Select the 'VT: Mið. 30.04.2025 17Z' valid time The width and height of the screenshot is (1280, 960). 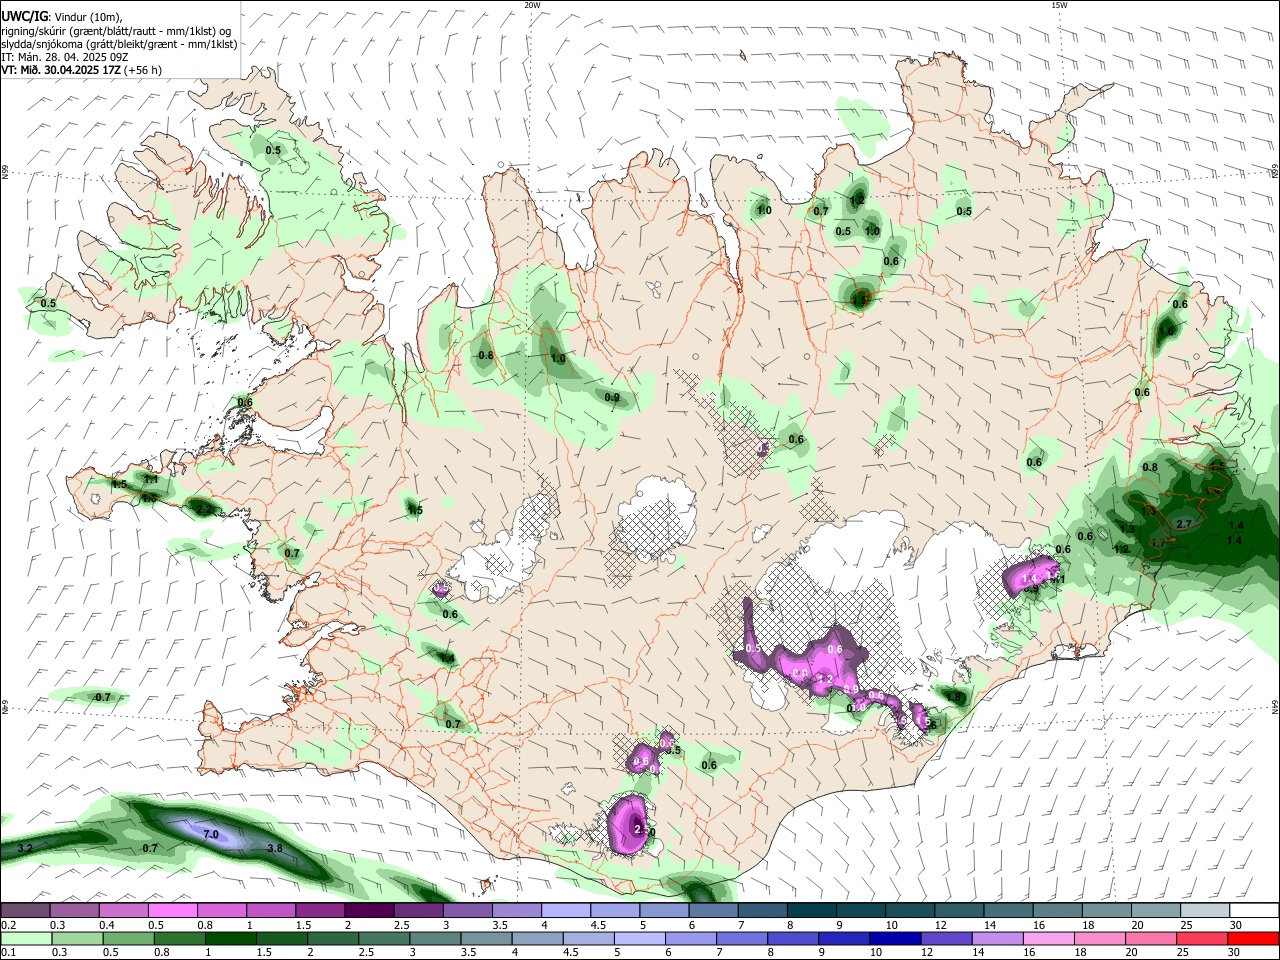click(61, 70)
